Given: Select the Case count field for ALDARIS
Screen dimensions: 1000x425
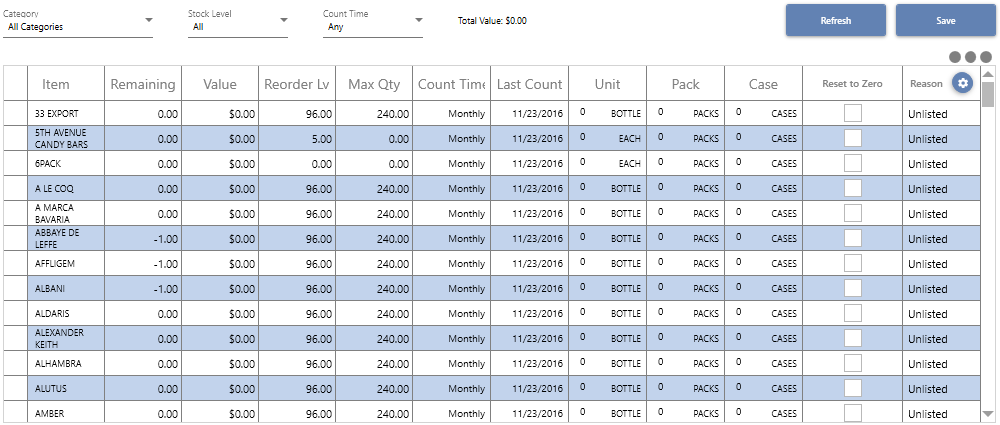Looking at the screenshot, I should [748, 313].
